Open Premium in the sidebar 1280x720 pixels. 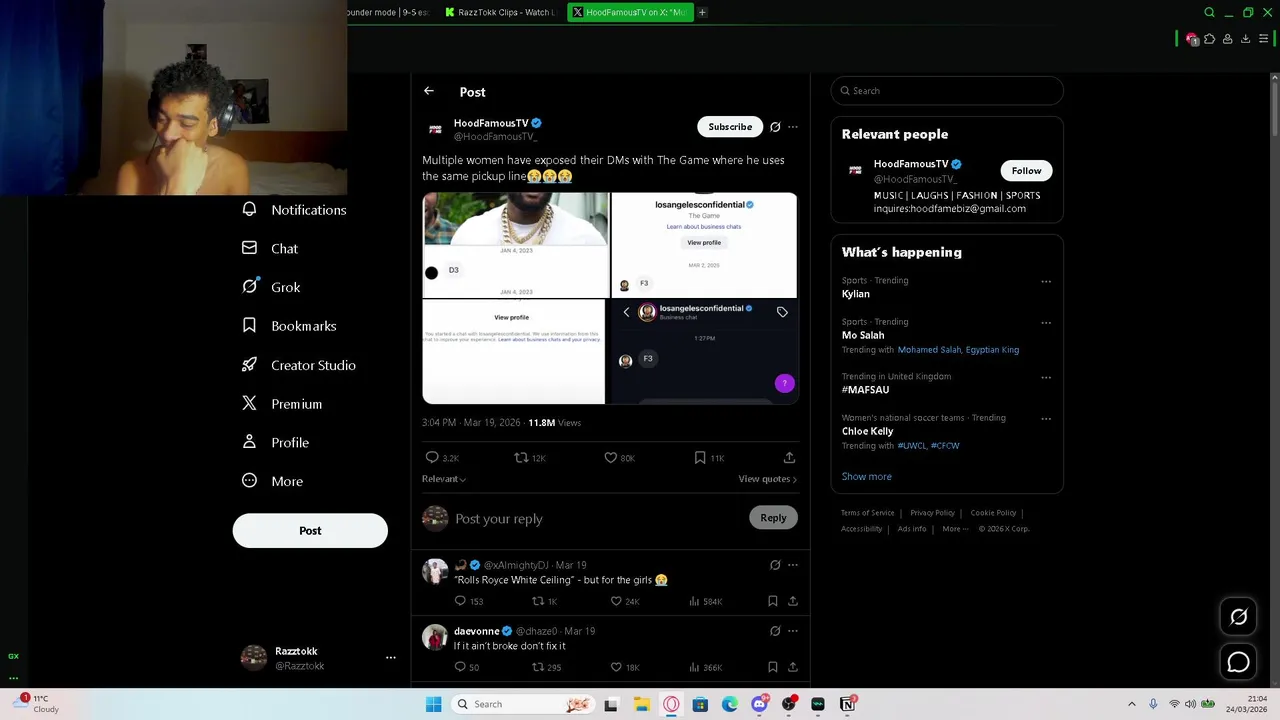(x=282, y=404)
